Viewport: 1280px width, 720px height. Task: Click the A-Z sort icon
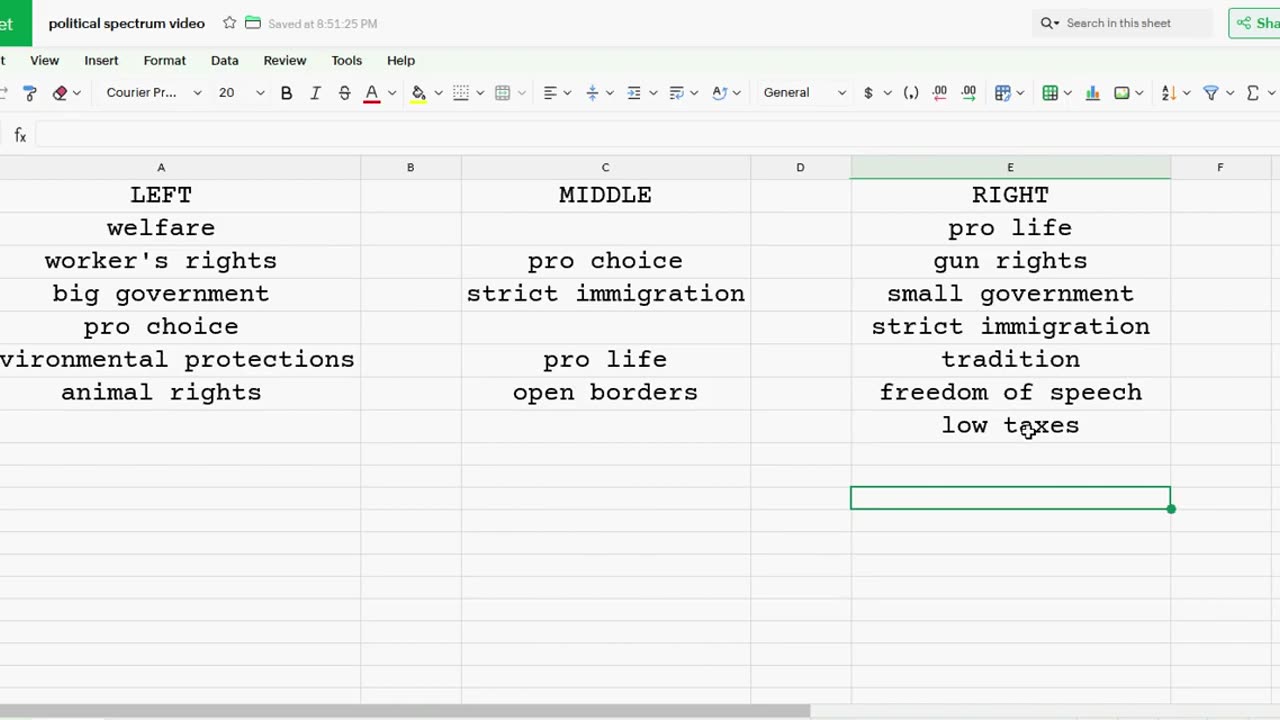pyautogui.click(x=1168, y=93)
